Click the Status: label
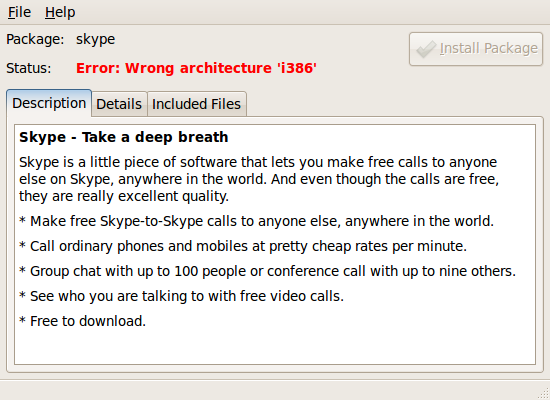This screenshot has height=400, width=550. click(29, 68)
